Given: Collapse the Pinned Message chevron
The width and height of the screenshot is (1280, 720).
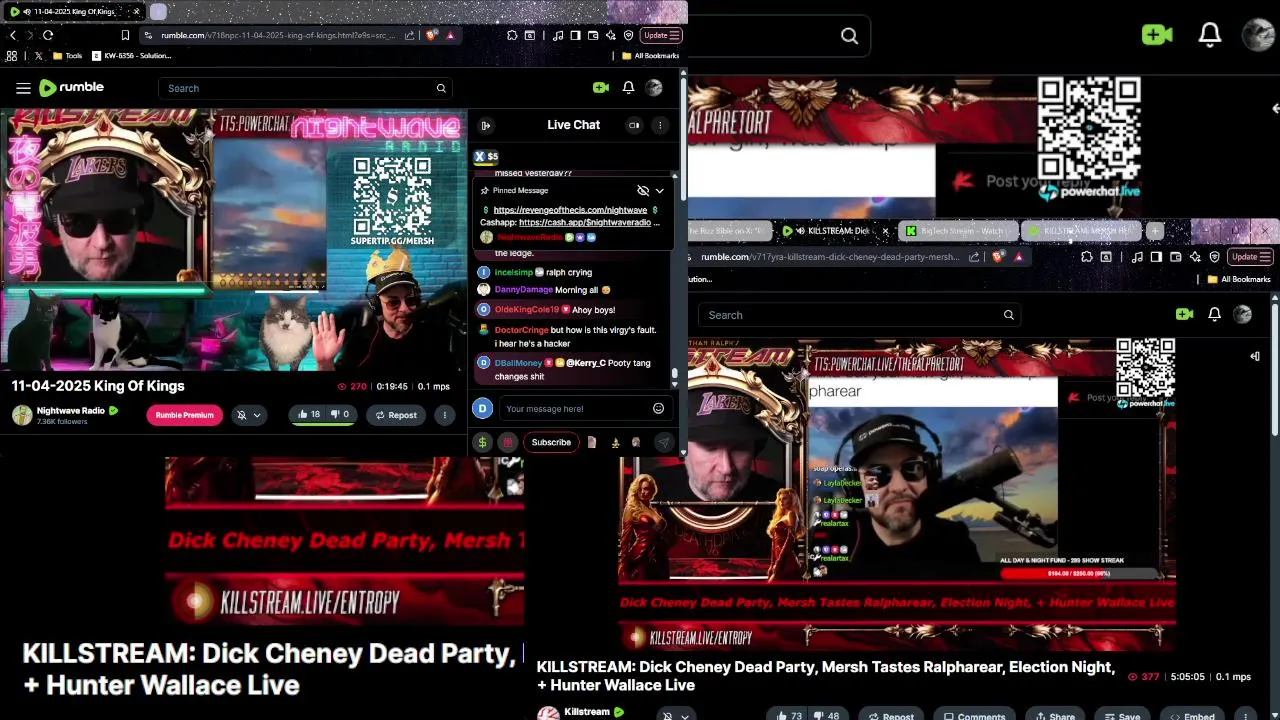Looking at the screenshot, I should (x=659, y=190).
